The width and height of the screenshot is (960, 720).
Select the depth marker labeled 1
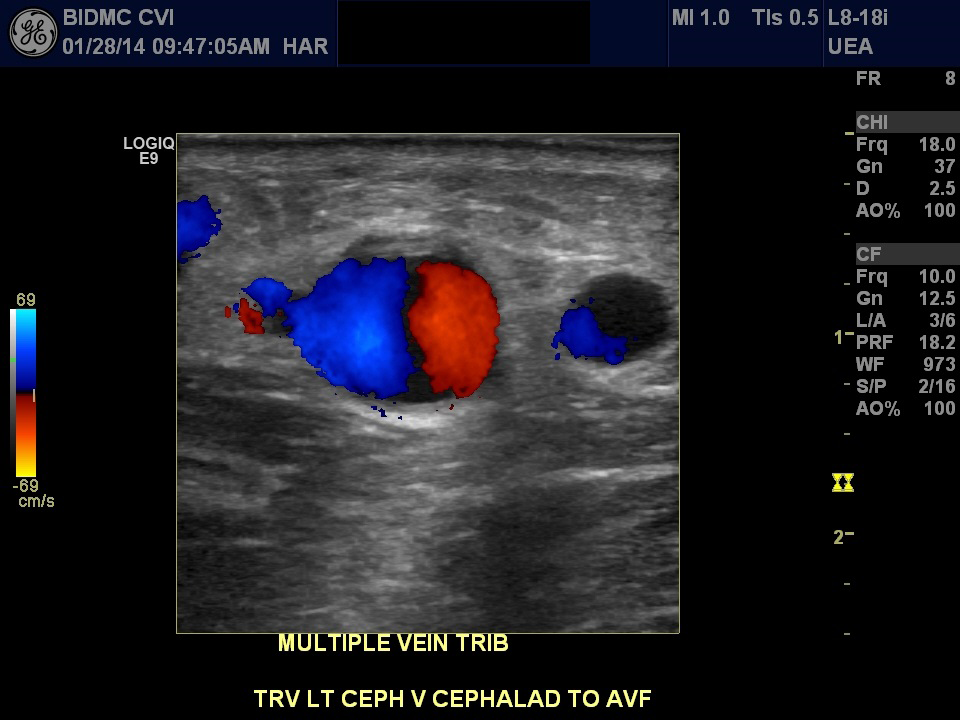tap(838, 338)
